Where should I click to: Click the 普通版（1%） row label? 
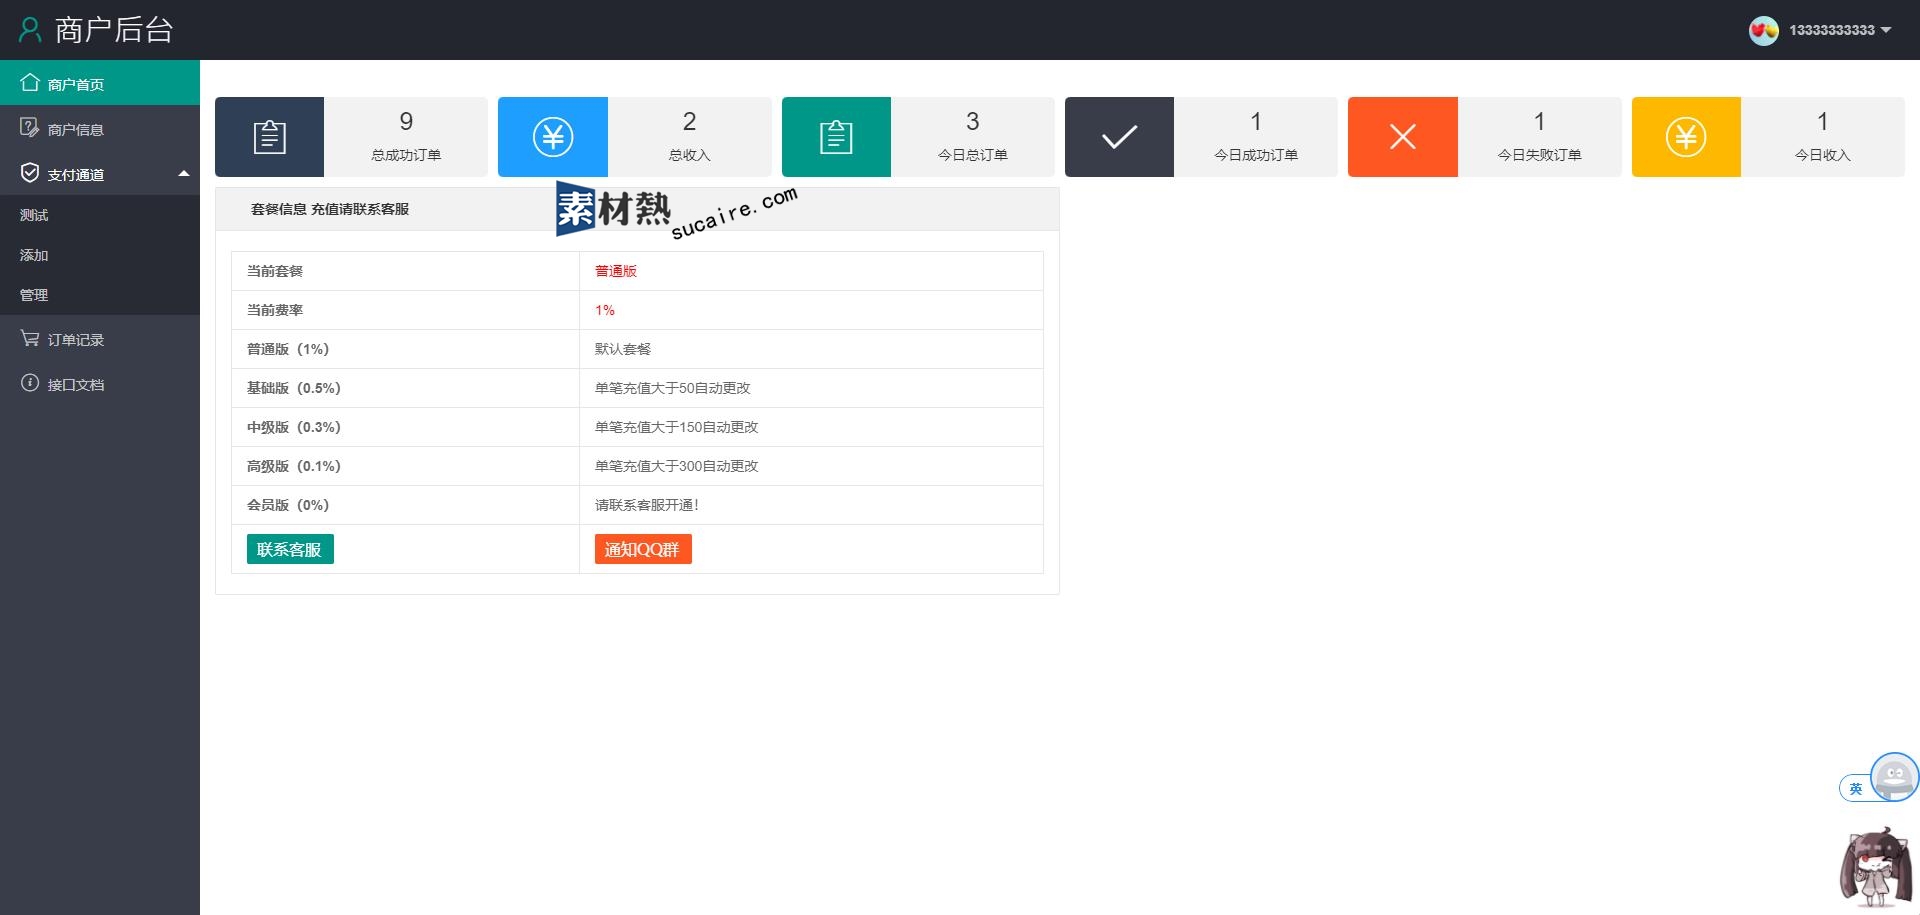(x=288, y=349)
